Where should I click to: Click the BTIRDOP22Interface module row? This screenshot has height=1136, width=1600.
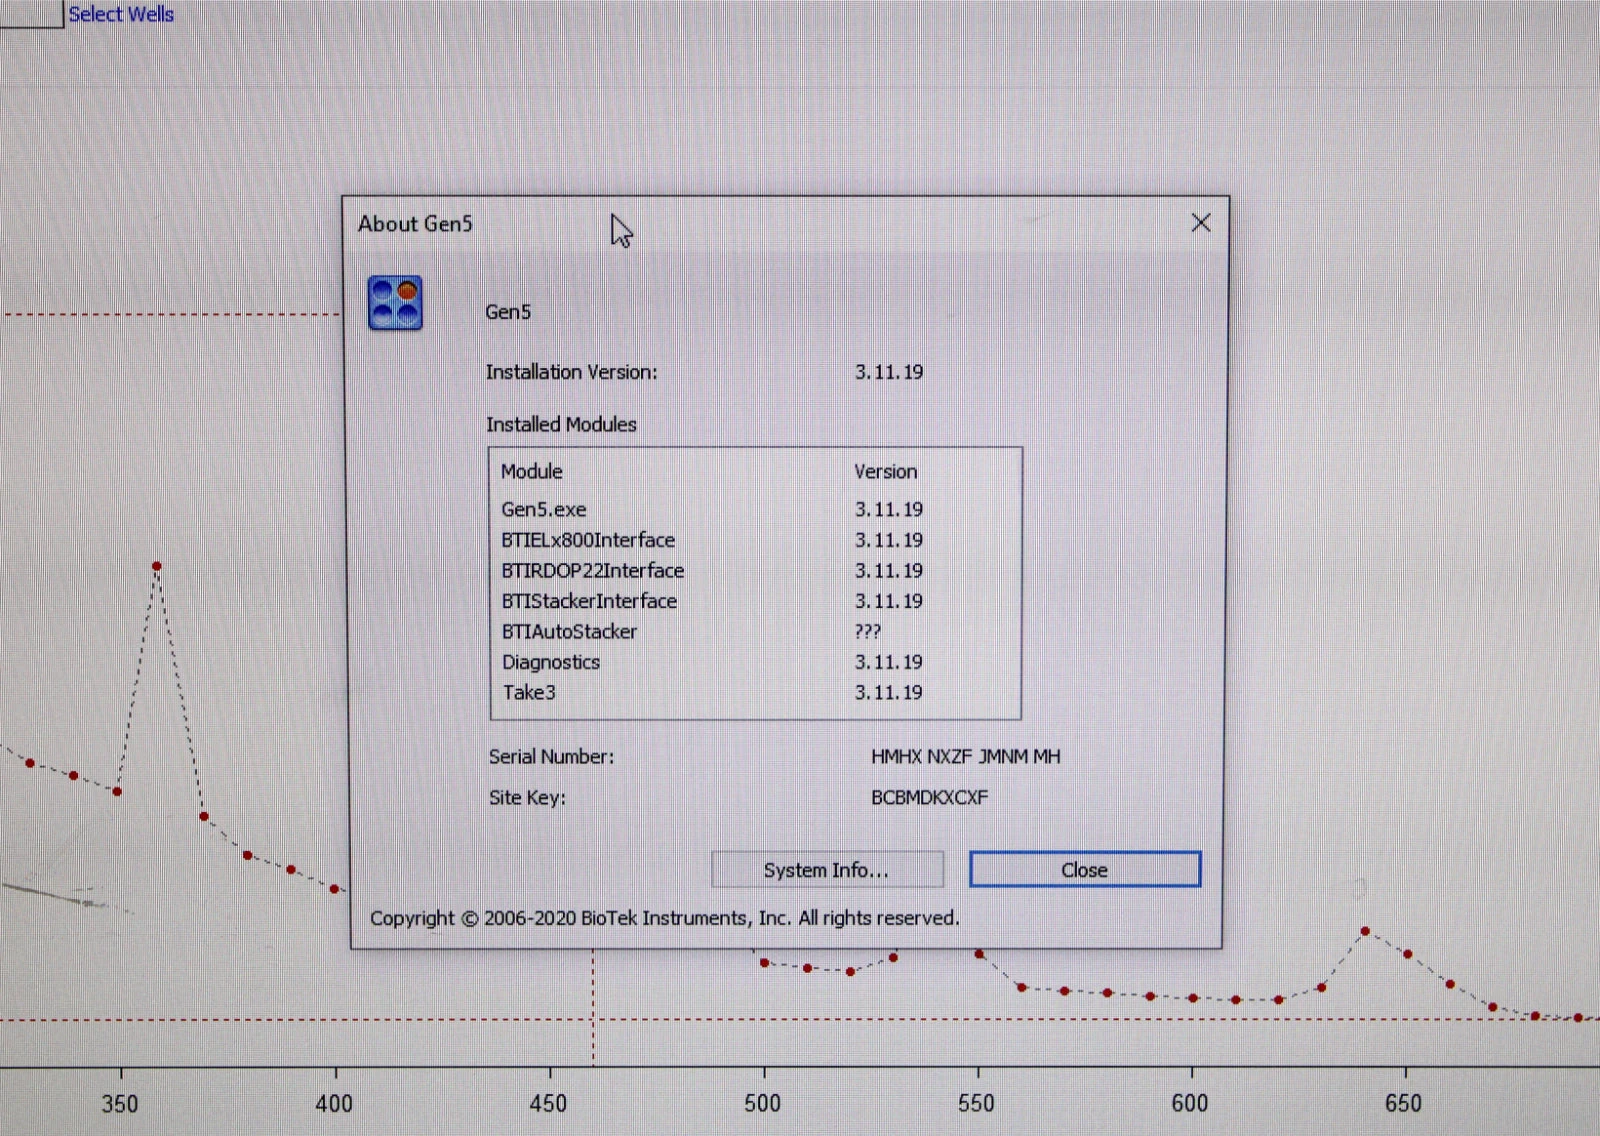pyautogui.click(x=593, y=571)
